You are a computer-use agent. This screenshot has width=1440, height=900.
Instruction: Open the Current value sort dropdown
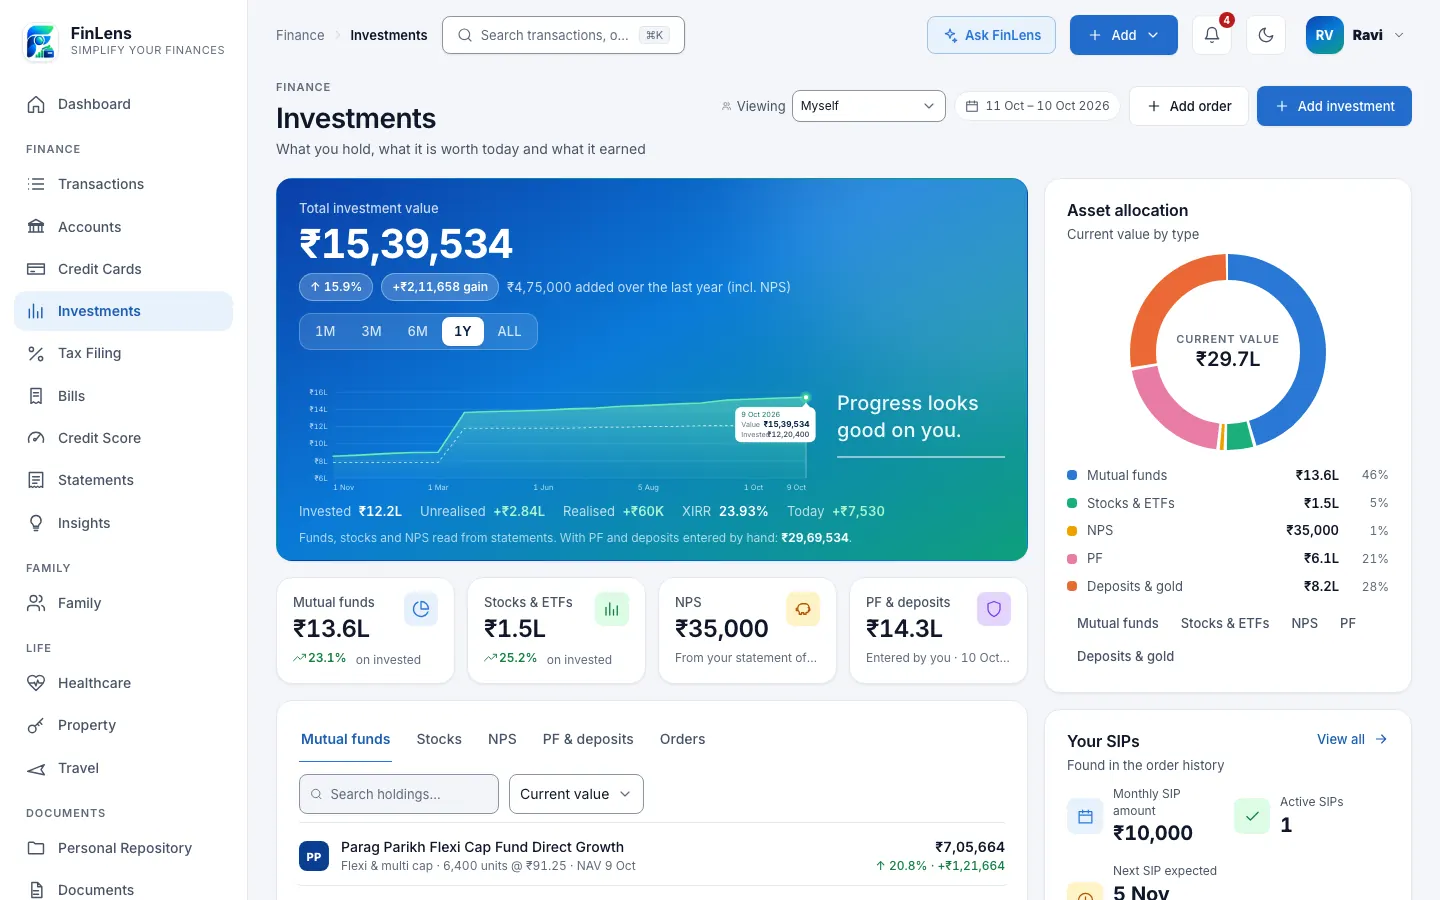(576, 794)
